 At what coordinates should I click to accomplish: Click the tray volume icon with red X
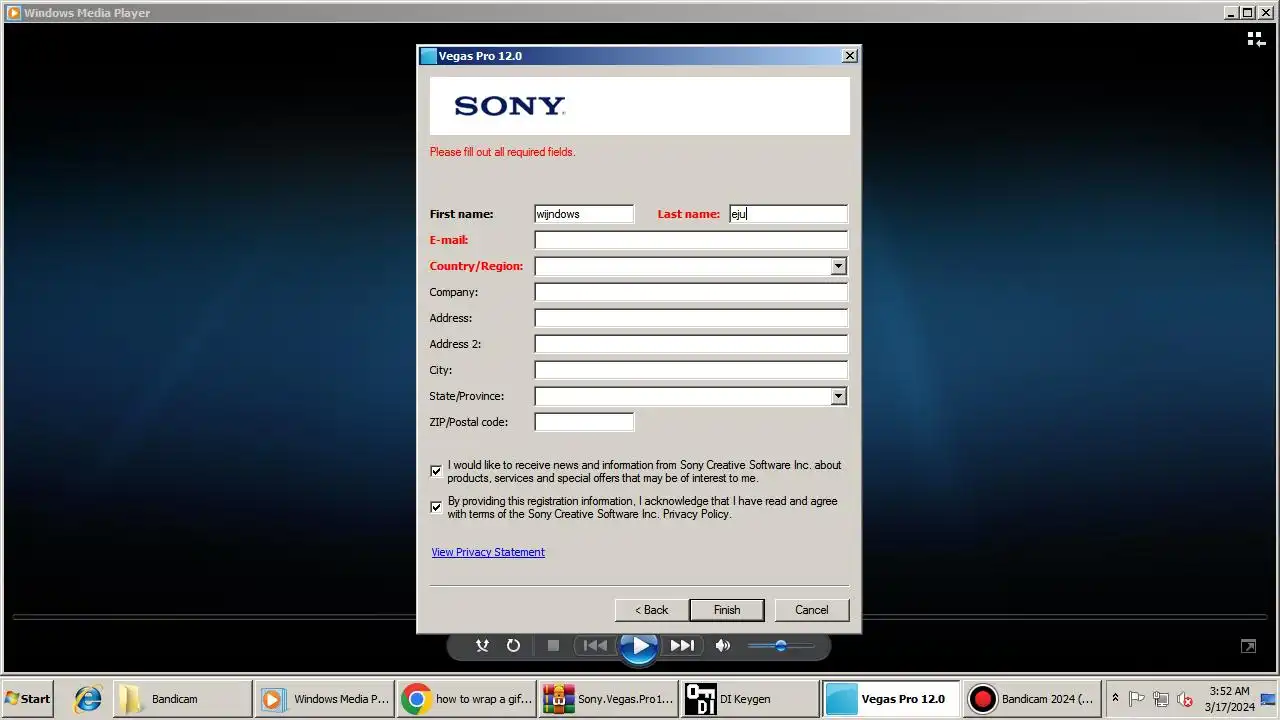click(x=1185, y=699)
